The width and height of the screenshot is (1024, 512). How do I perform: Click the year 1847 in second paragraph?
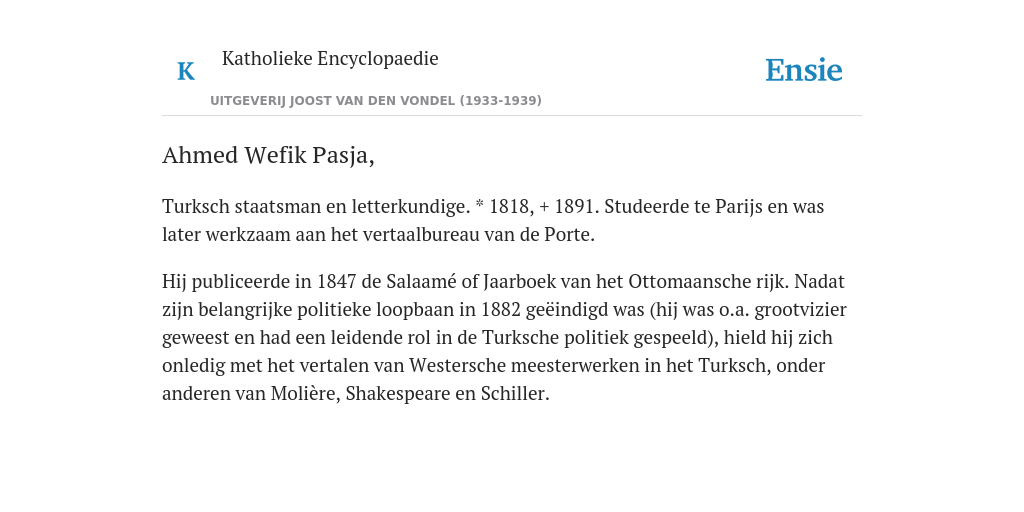337,282
